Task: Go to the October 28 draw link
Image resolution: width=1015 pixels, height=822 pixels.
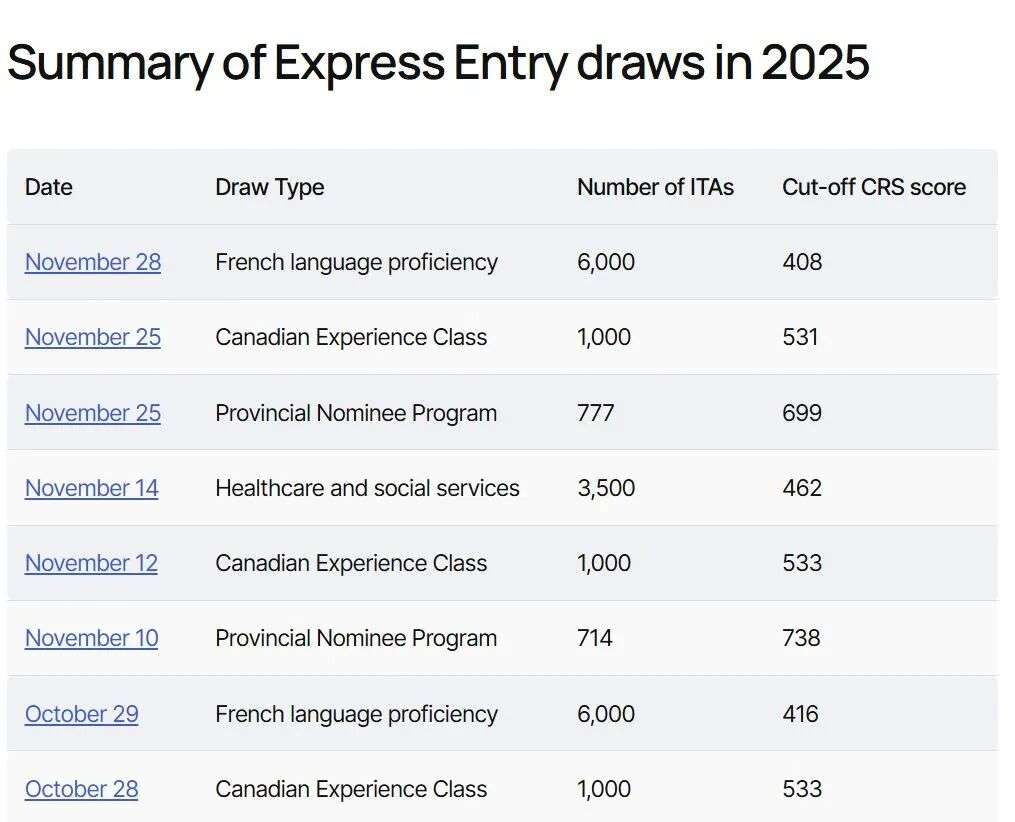Action: pyautogui.click(x=81, y=789)
